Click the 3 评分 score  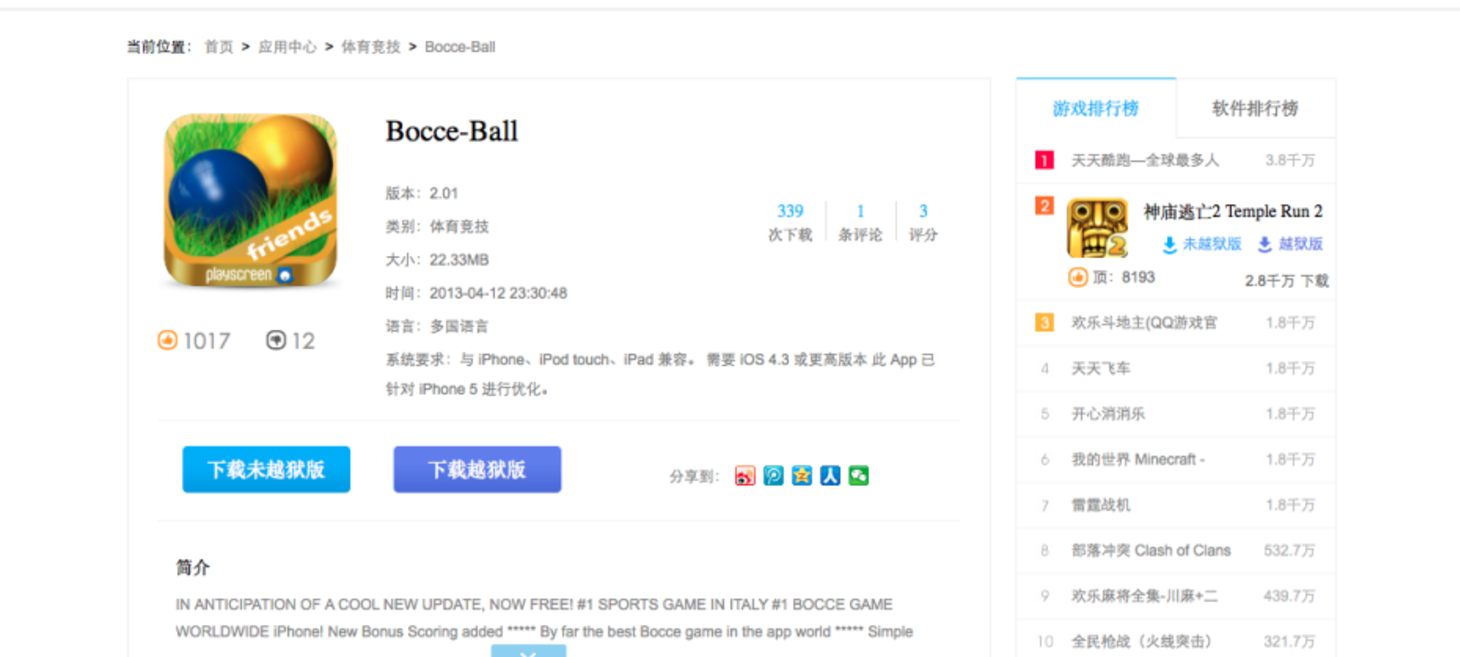tap(923, 222)
